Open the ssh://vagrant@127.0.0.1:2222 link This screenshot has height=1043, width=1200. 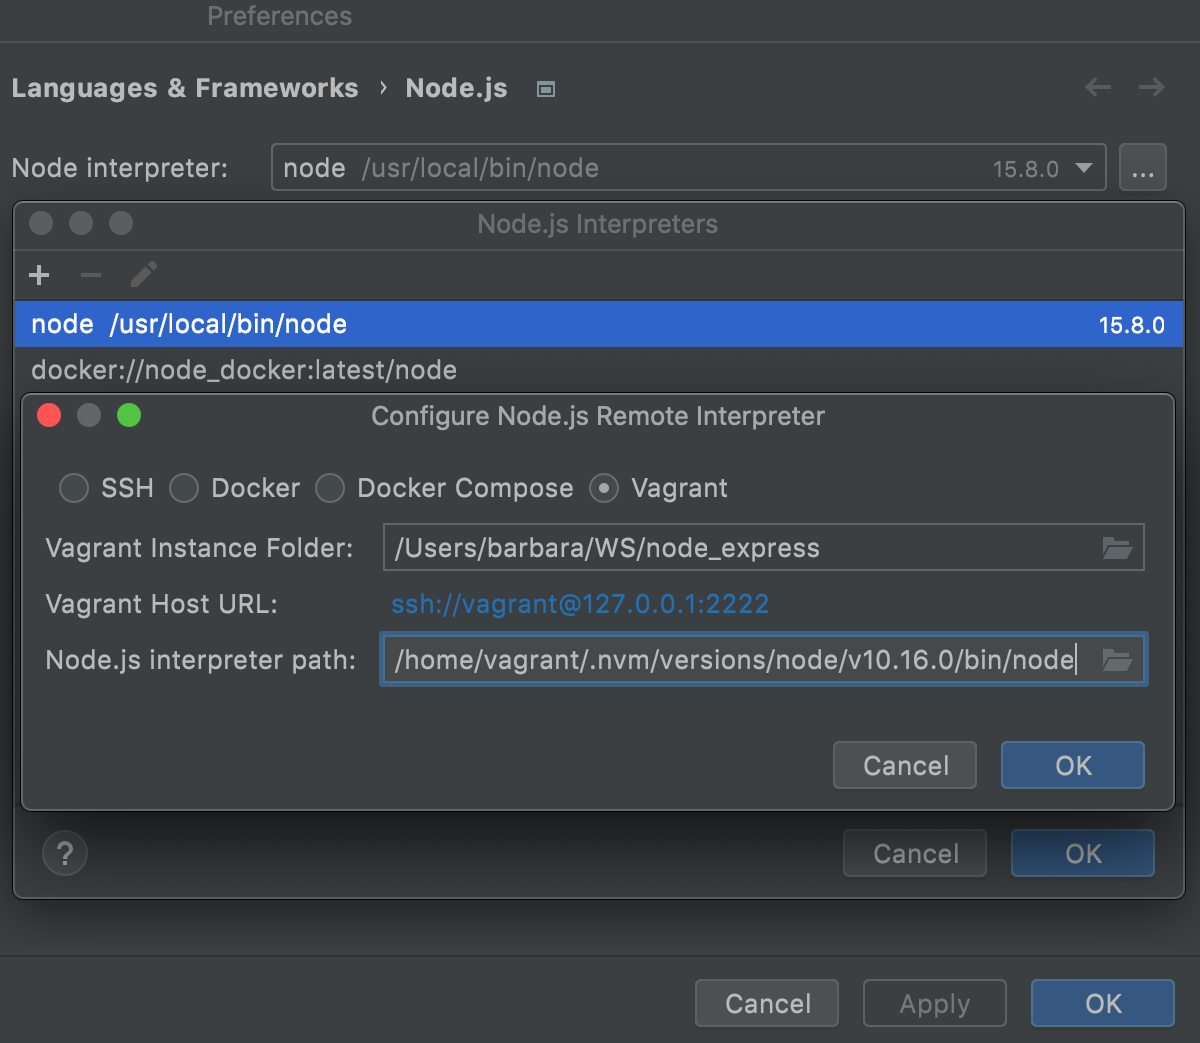click(x=580, y=604)
